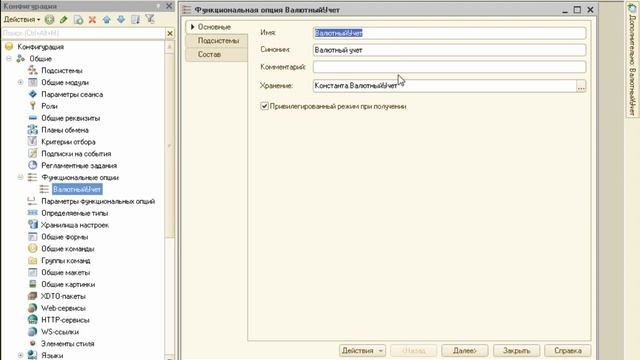Viewport: 640px width, 360px height.
Task: Click into the Комментарий field
Action: coord(449,67)
